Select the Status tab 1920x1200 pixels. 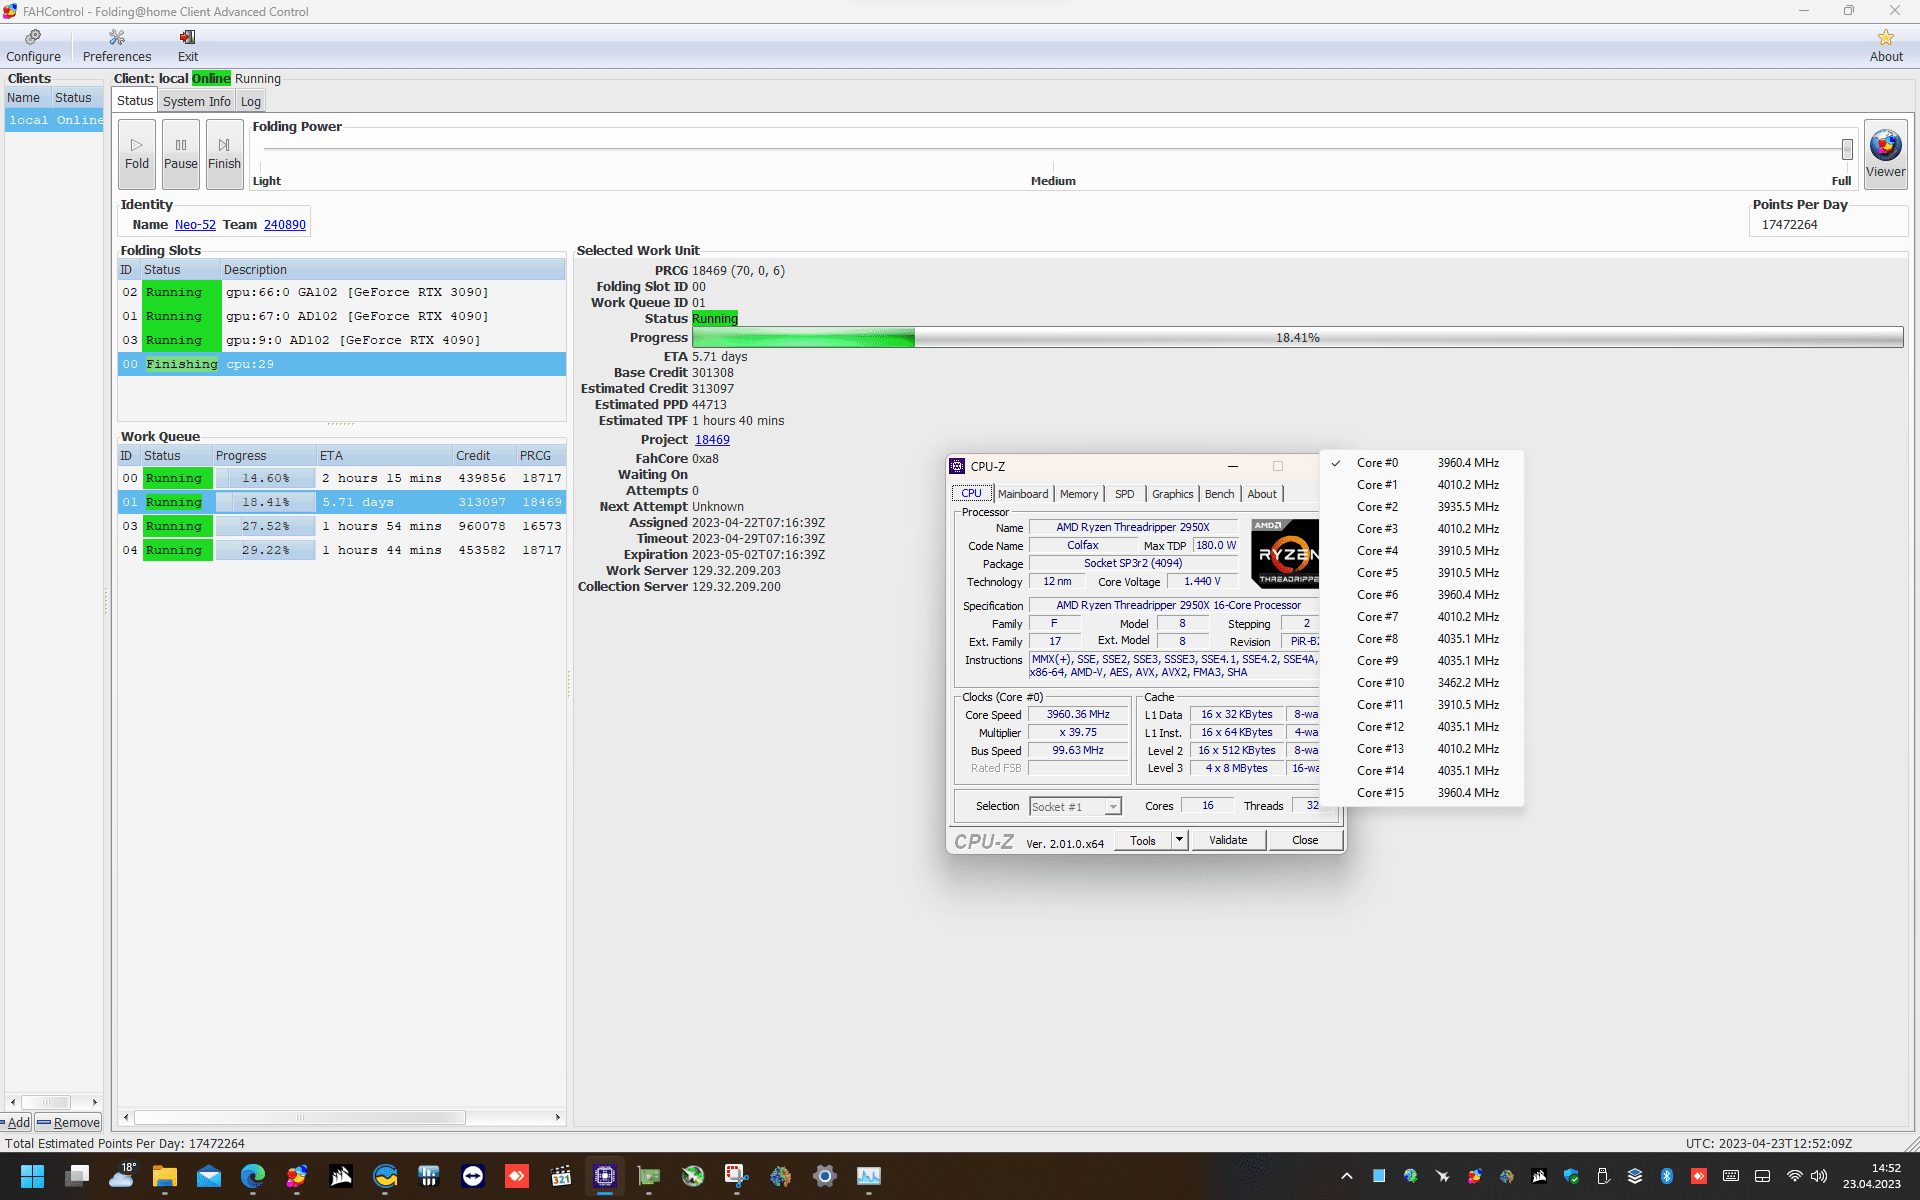(x=135, y=100)
